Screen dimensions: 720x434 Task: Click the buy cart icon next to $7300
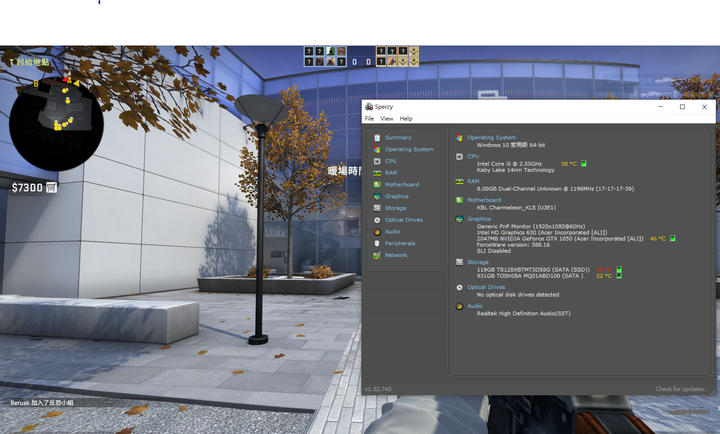[x=51, y=187]
